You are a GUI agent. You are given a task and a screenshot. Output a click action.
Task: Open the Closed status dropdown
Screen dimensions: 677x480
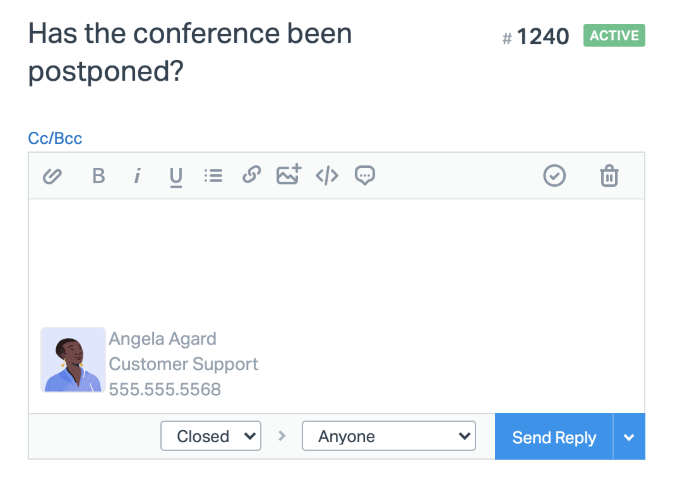click(211, 436)
